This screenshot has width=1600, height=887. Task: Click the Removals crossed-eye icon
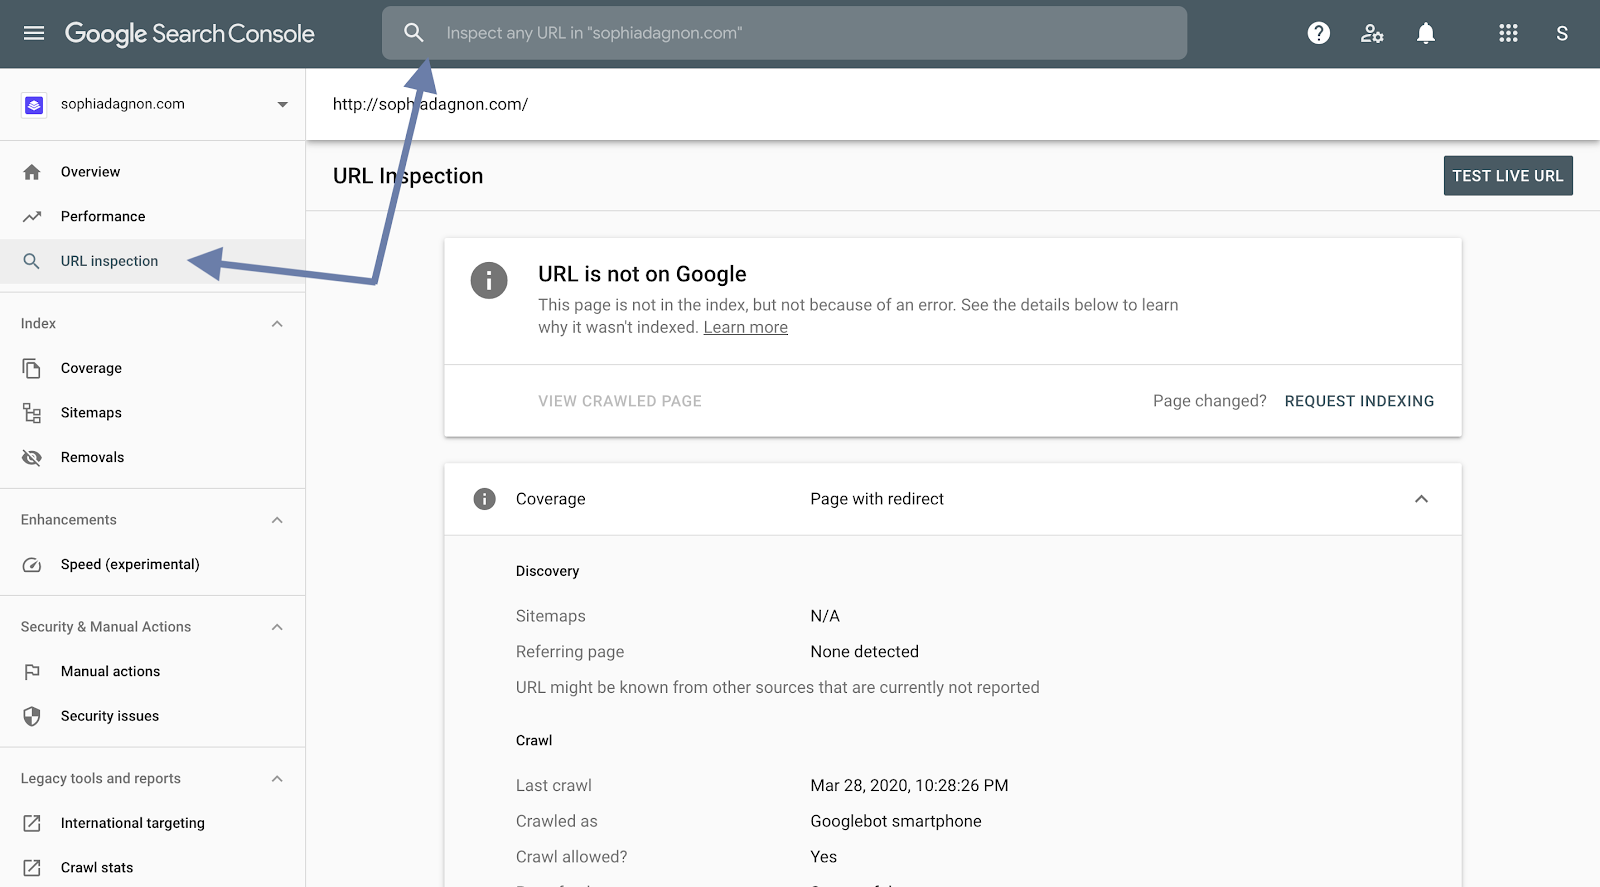(32, 457)
